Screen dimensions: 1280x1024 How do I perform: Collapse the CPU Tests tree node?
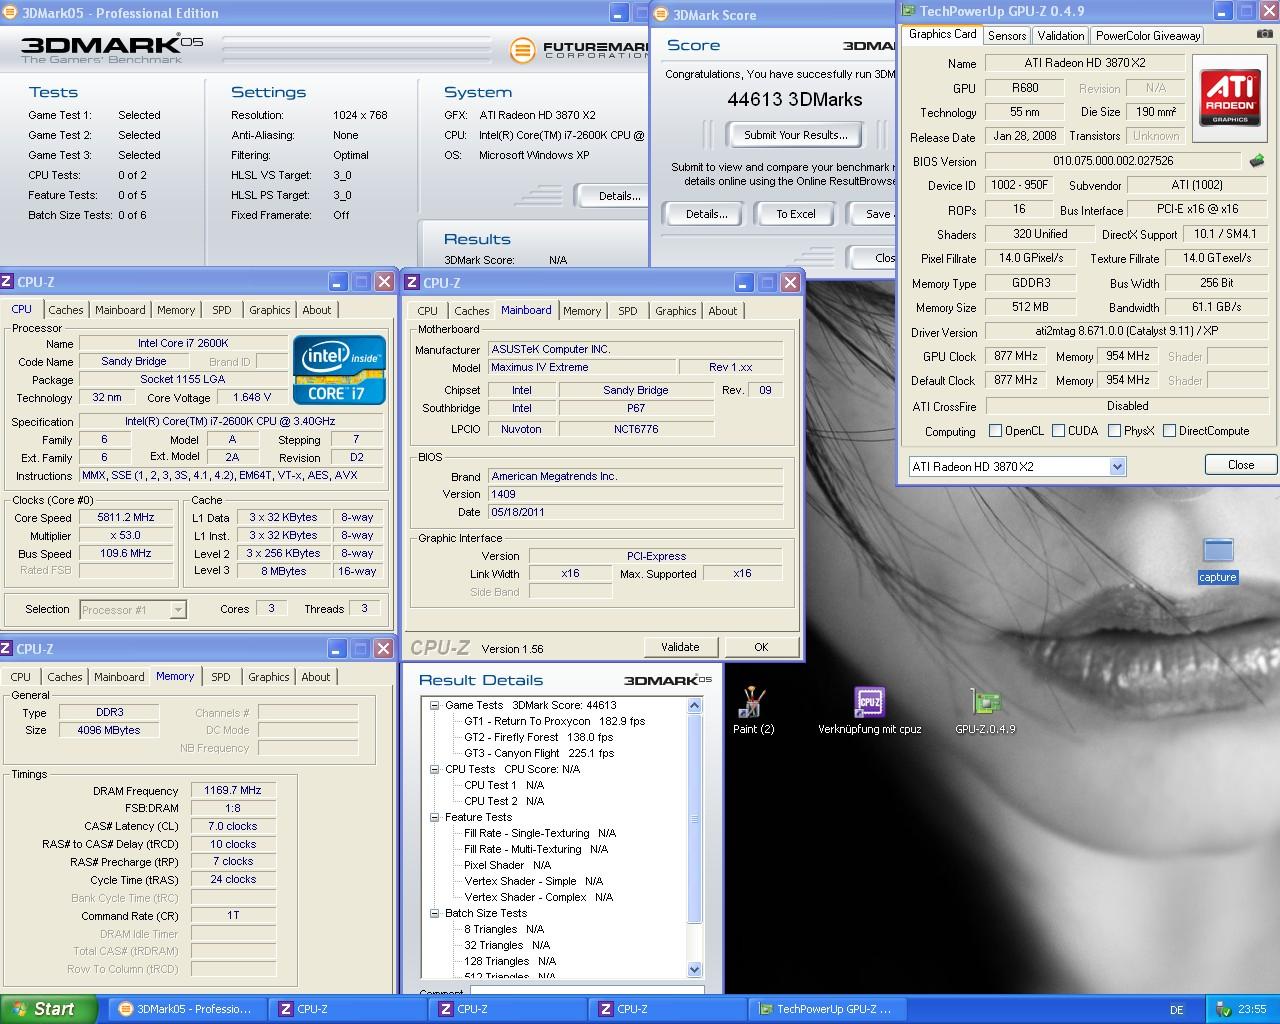click(x=435, y=769)
